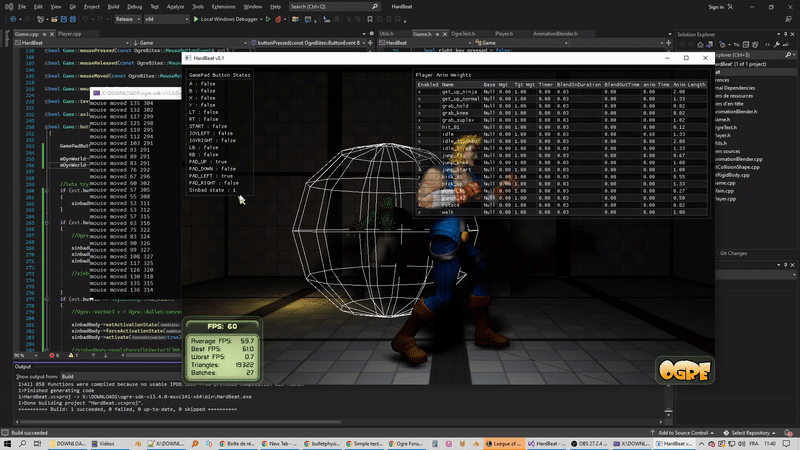Click View Code icon in Solution Explorer

tap(767, 45)
